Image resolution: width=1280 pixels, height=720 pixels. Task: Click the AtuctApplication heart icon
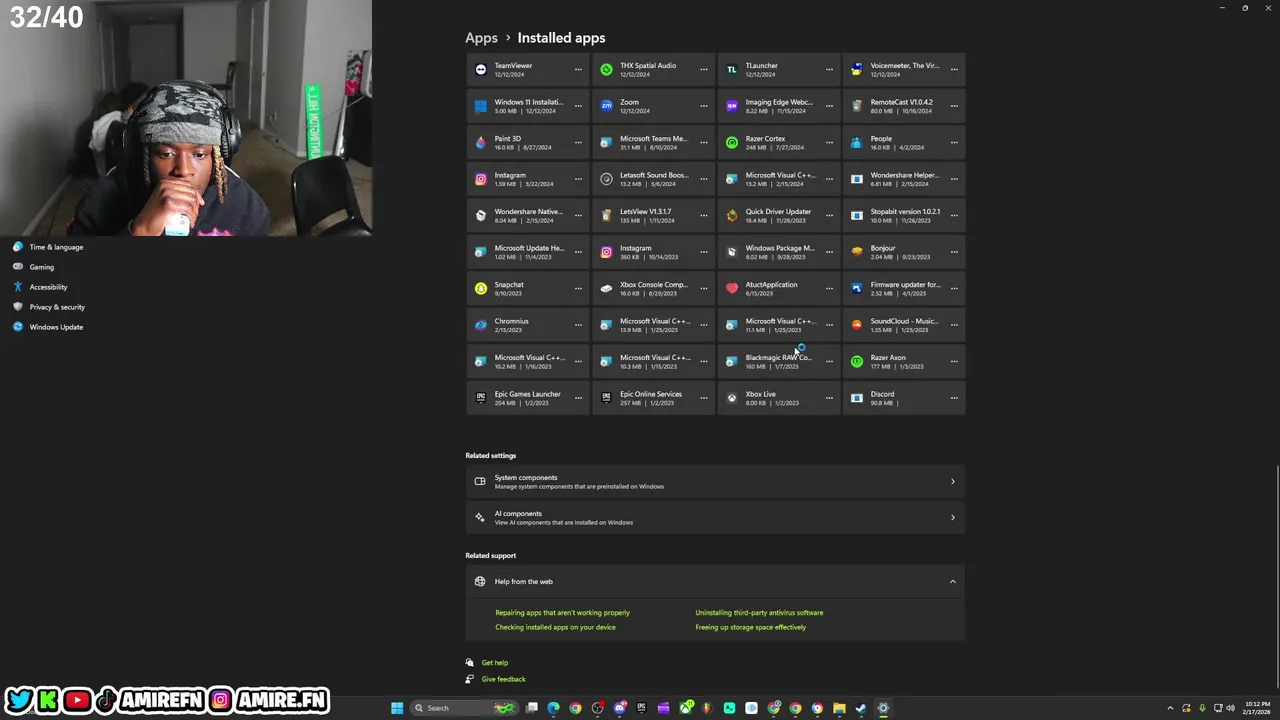point(732,289)
